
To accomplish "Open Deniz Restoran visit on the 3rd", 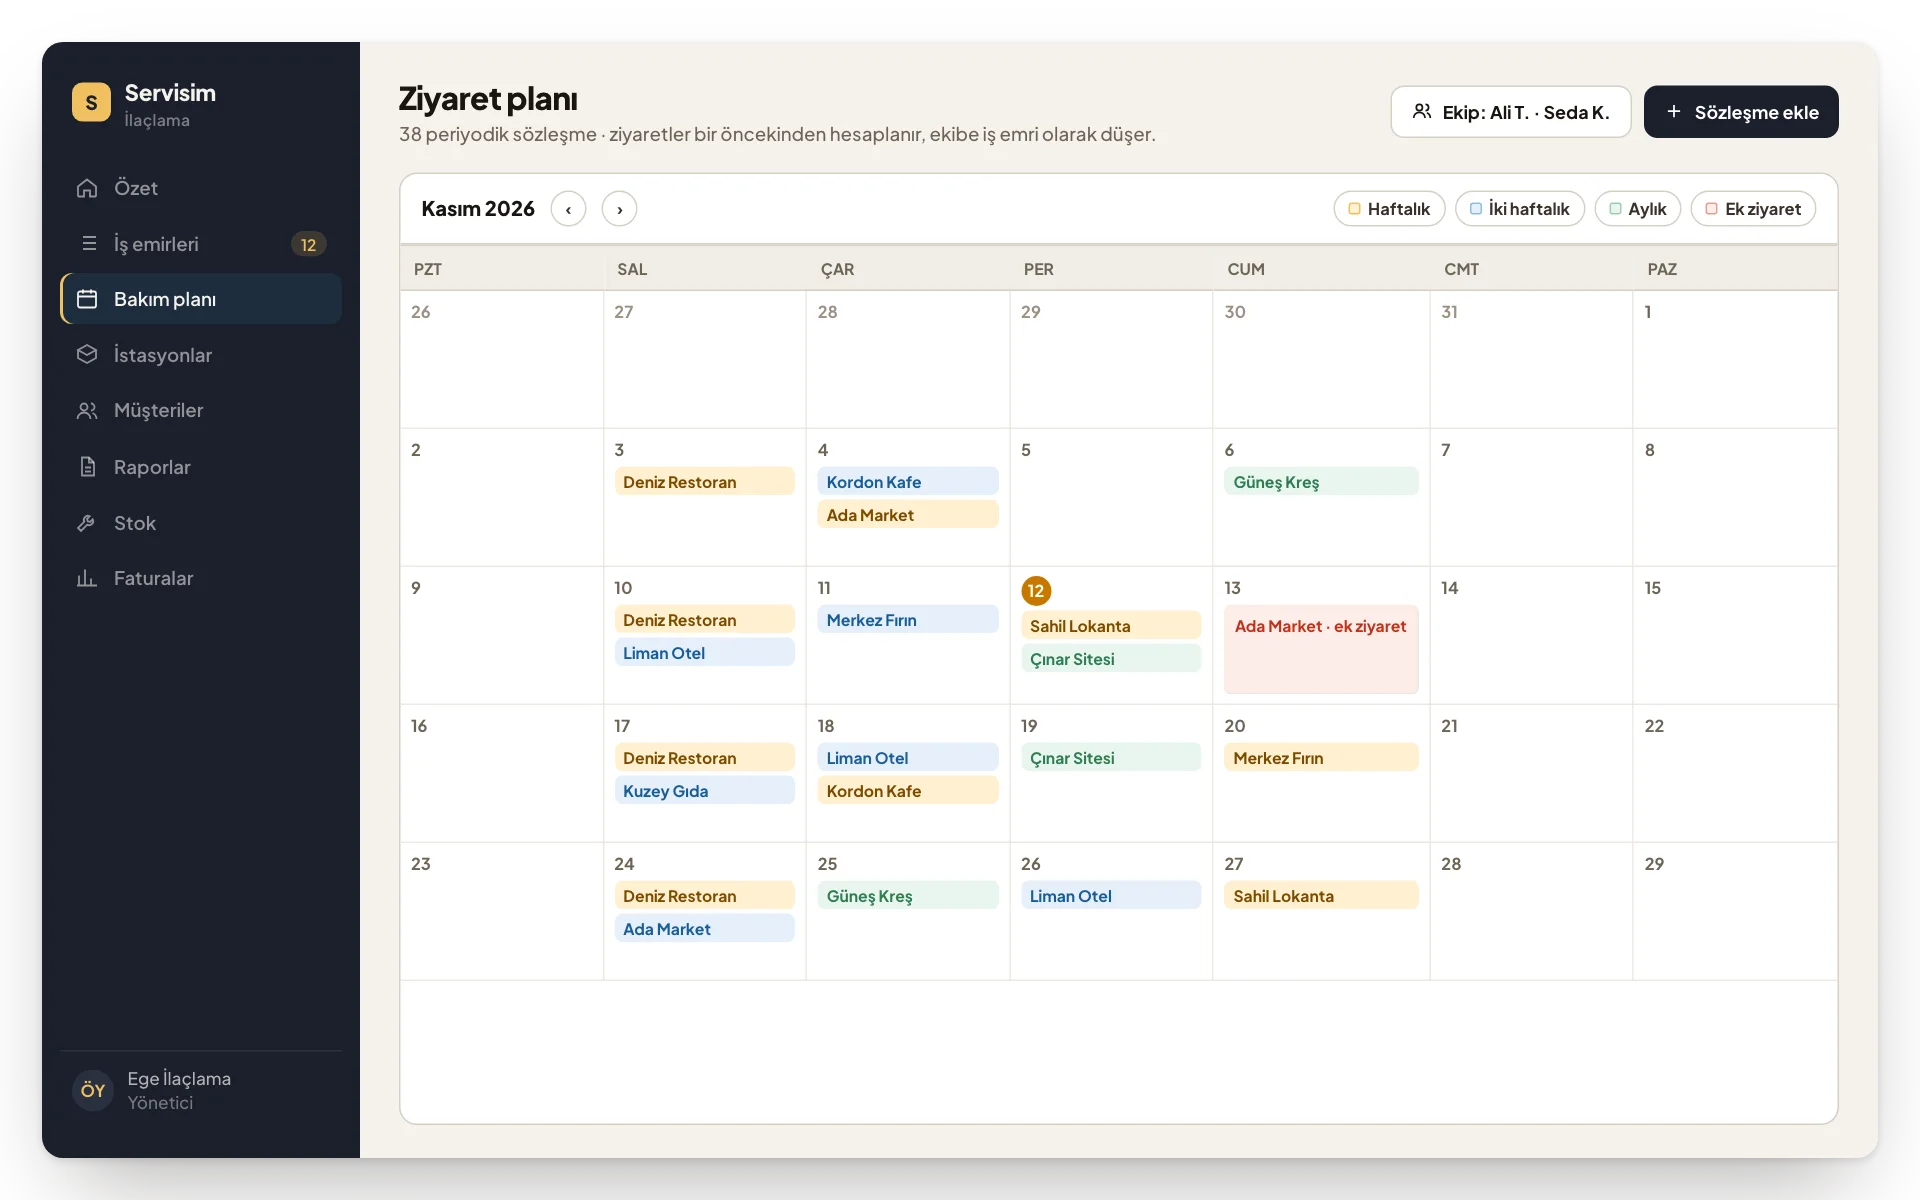I will pos(704,482).
